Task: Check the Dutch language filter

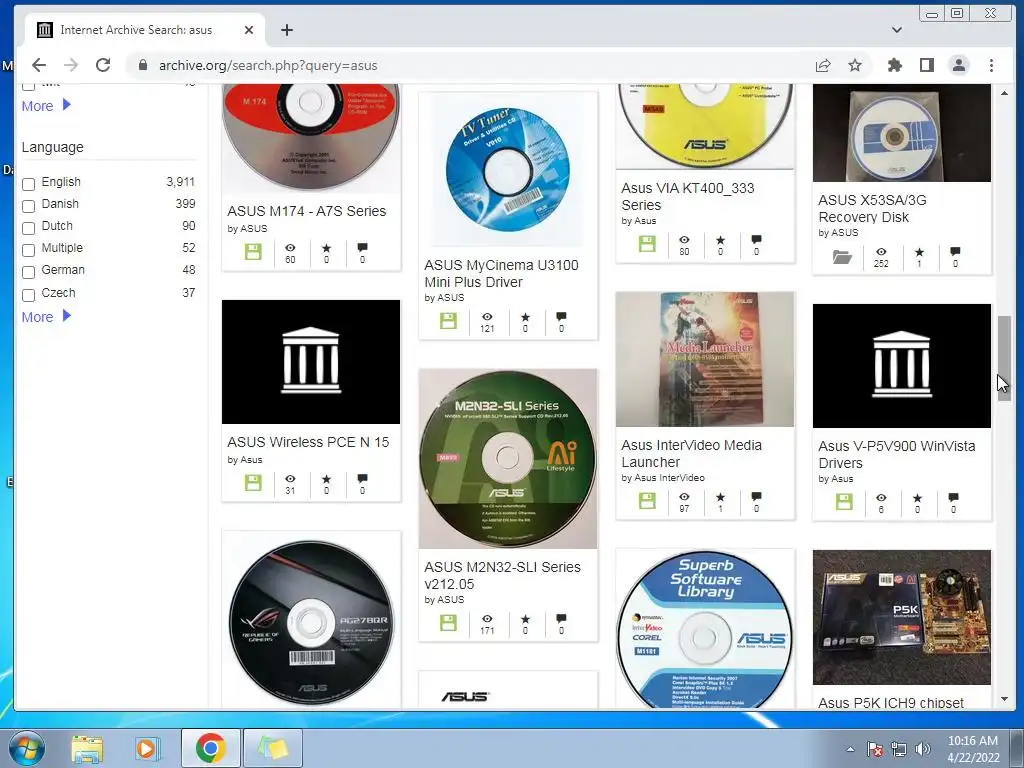Action: click(x=29, y=229)
